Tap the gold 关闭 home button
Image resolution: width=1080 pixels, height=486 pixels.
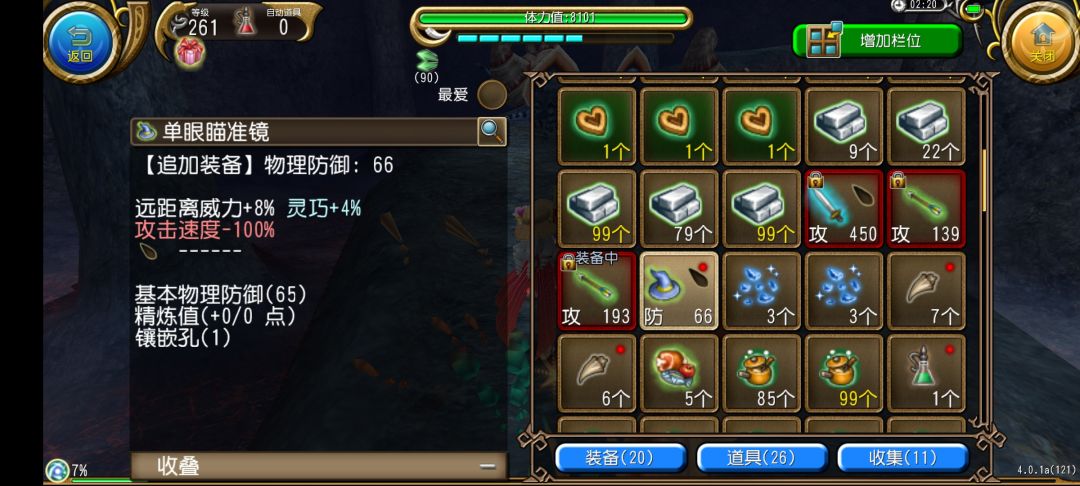pyautogui.click(x=1041, y=42)
